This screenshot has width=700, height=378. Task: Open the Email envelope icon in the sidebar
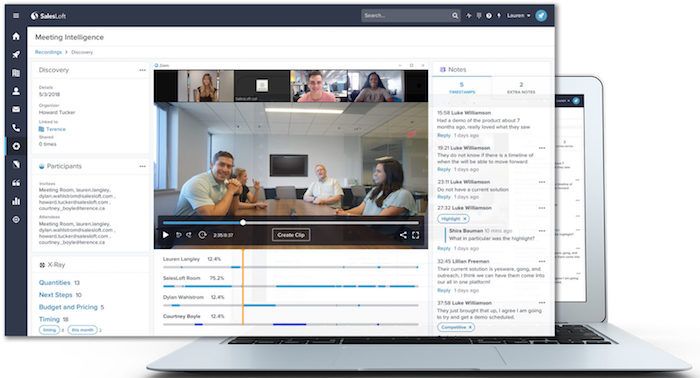tap(16, 109)
